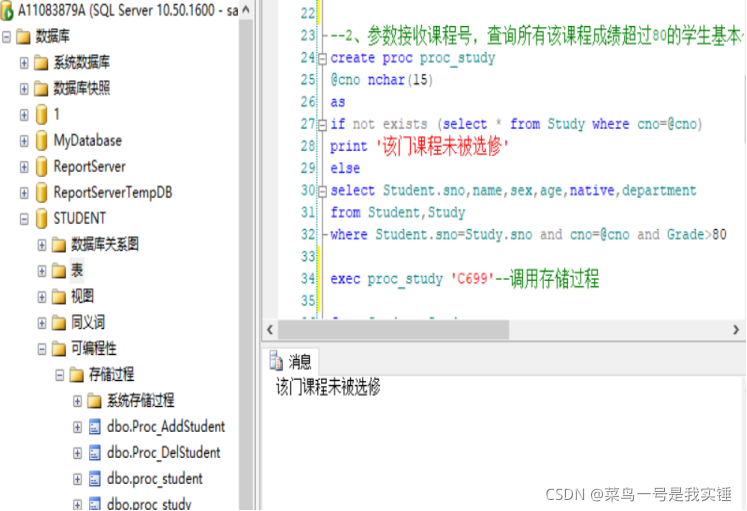
Task: Collapse the STUDENT database node
Action: point(24,219)
